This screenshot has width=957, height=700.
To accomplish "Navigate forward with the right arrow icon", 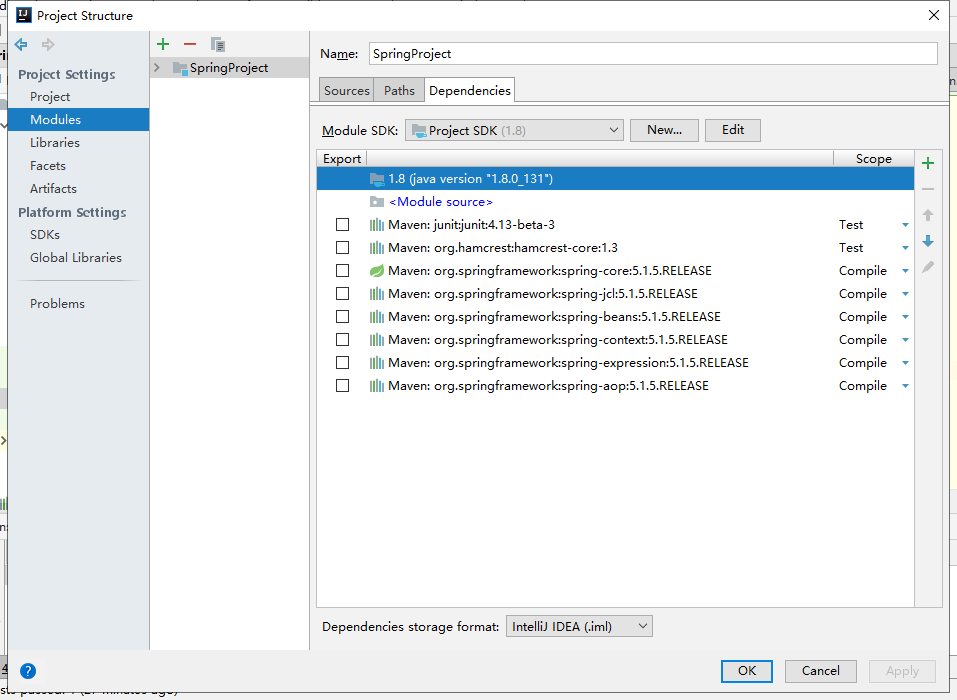I will tap(48, 45).
